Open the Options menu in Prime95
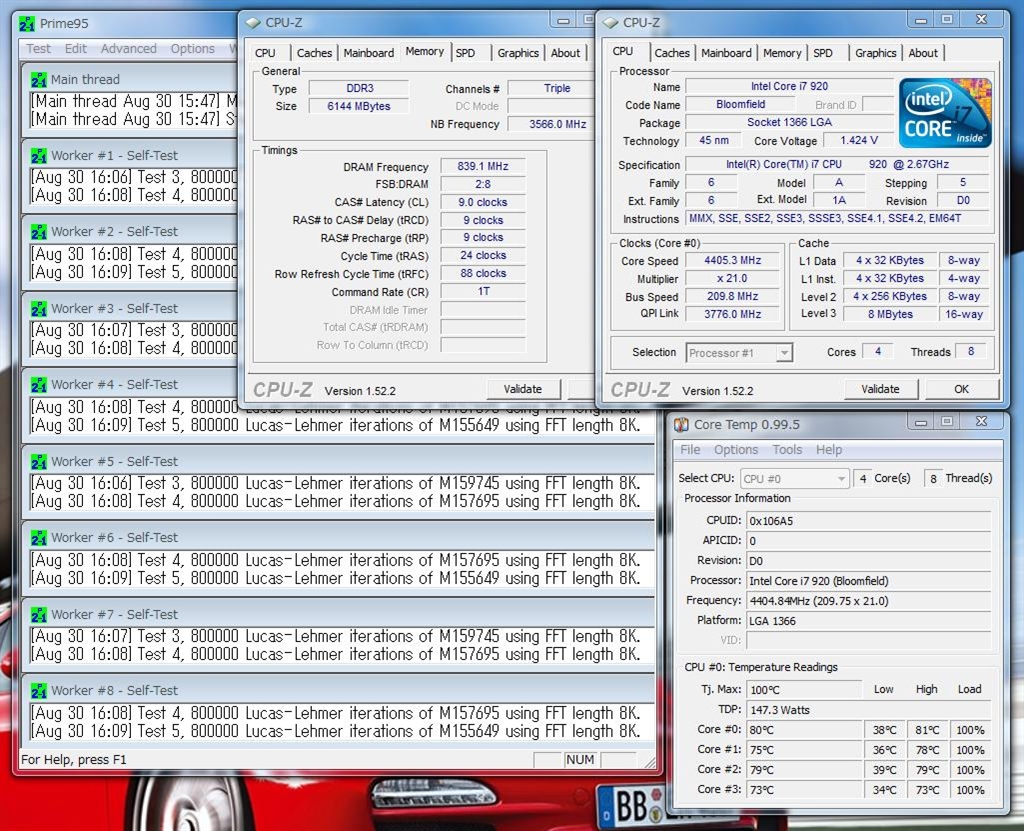This screenshot has width=1024, height=831. pyautogui.click(x=193, y=49)
